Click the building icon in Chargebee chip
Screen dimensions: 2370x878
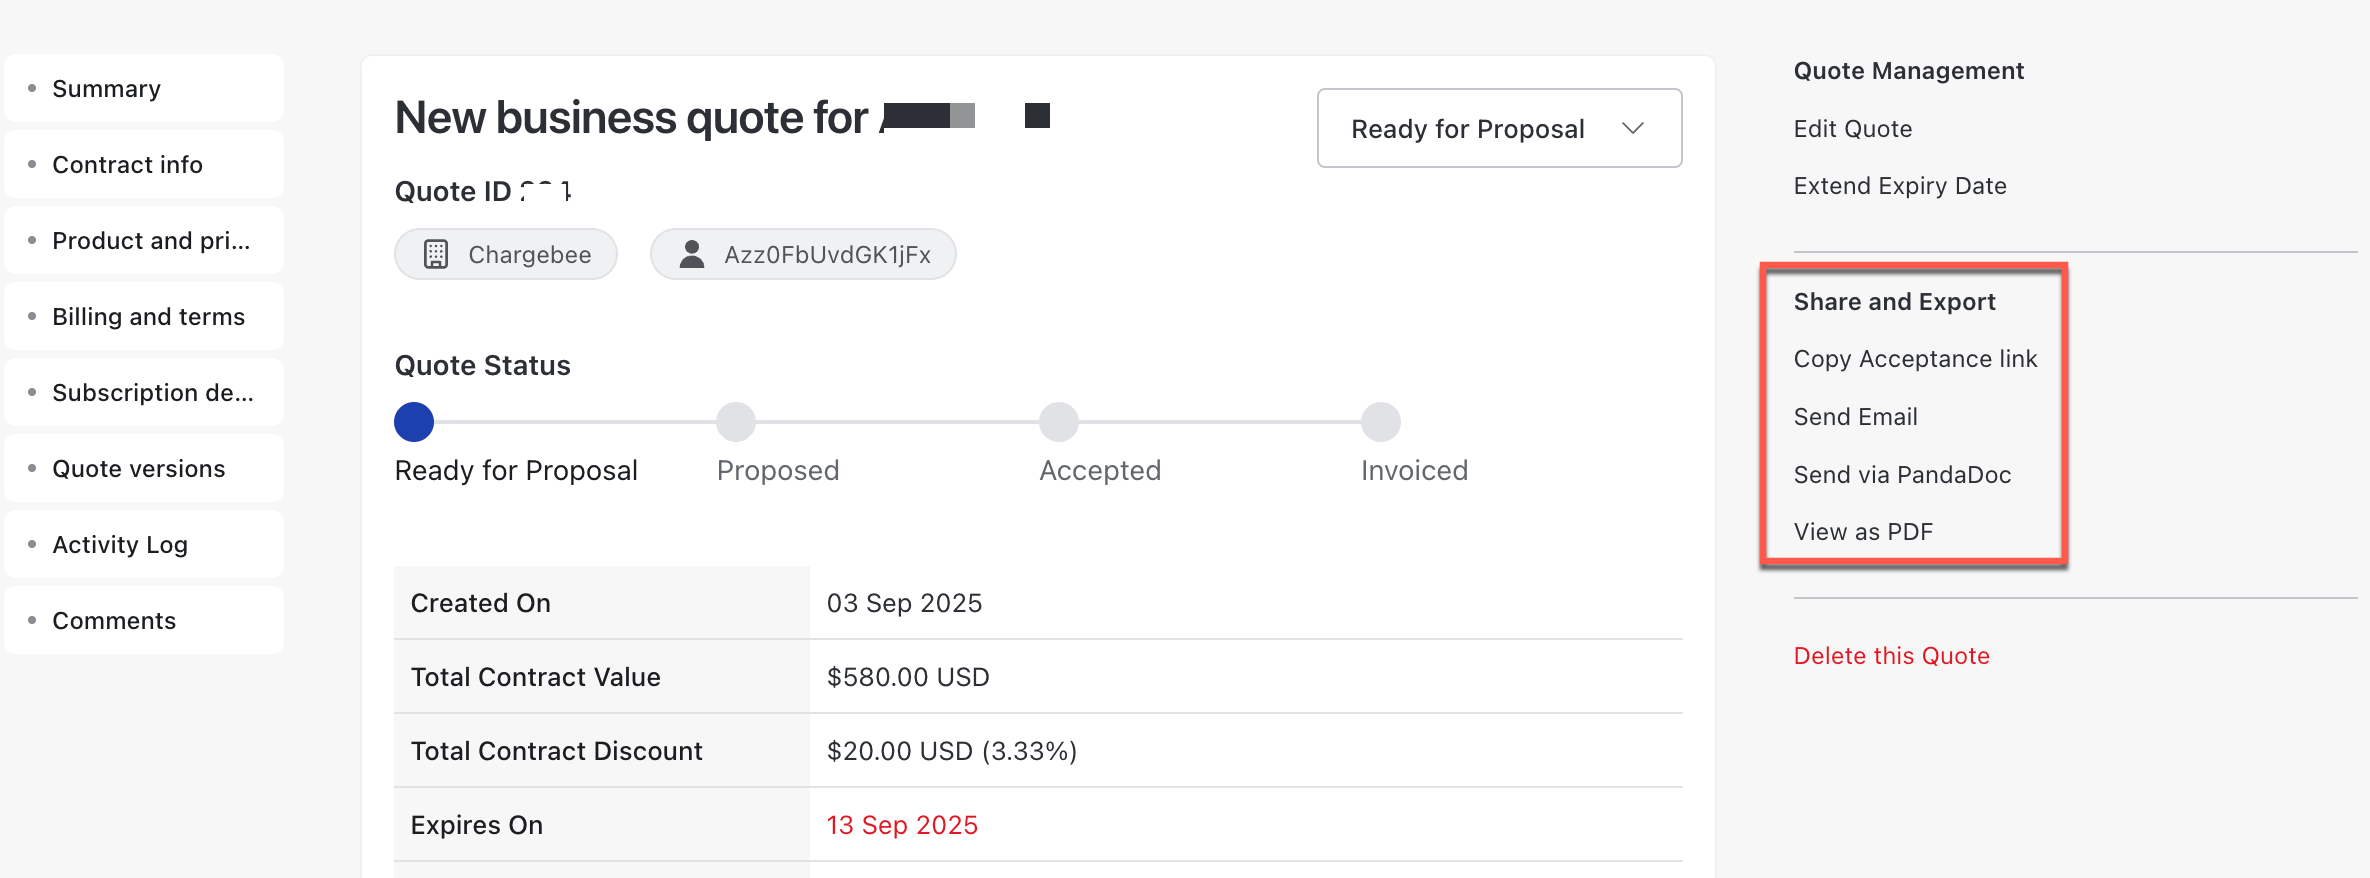pos(436,254)
